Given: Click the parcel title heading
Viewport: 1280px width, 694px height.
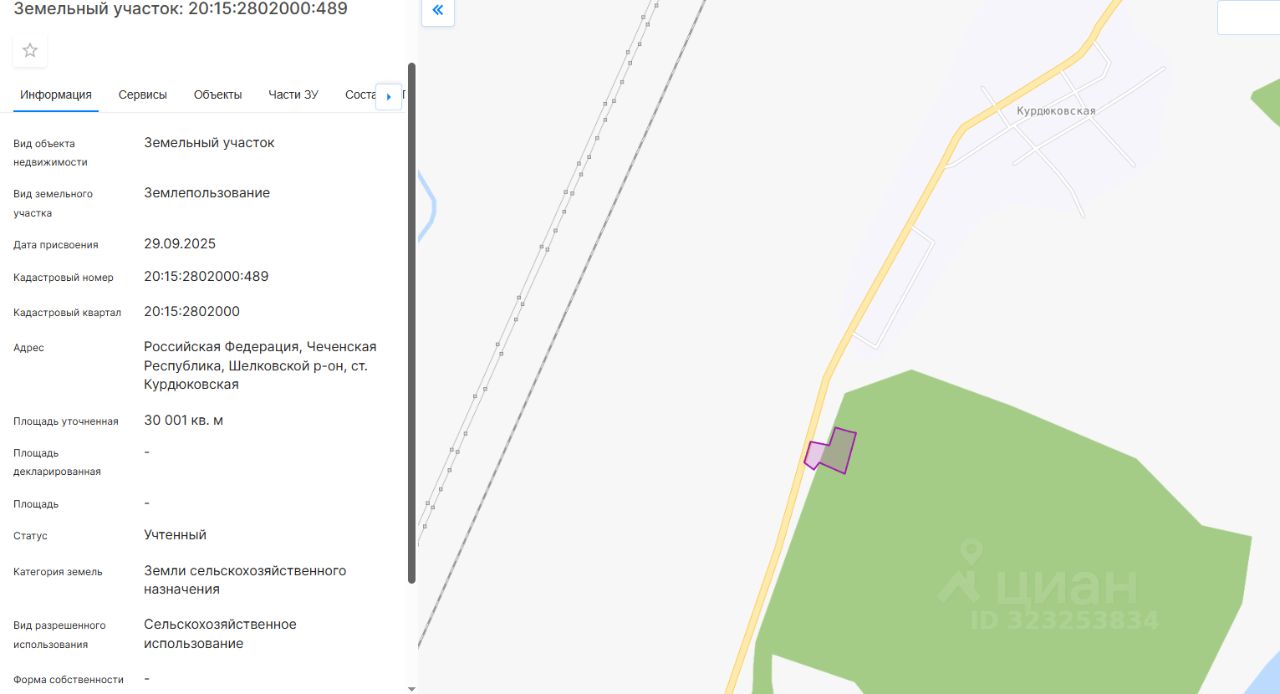Looking at the screenshot, I should (181, 9).
